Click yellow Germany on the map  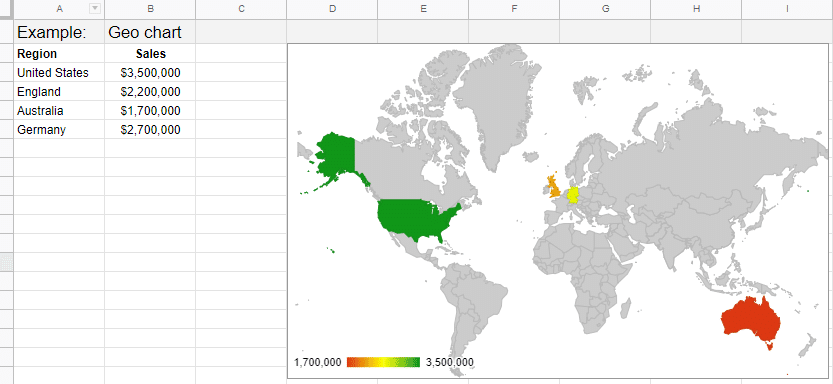[573, 195]
